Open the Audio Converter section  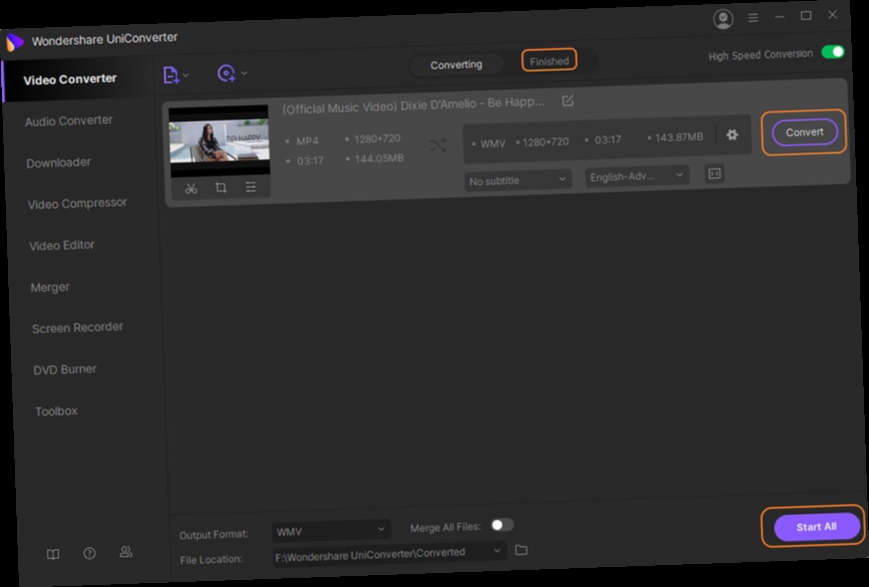click(69, 120)
